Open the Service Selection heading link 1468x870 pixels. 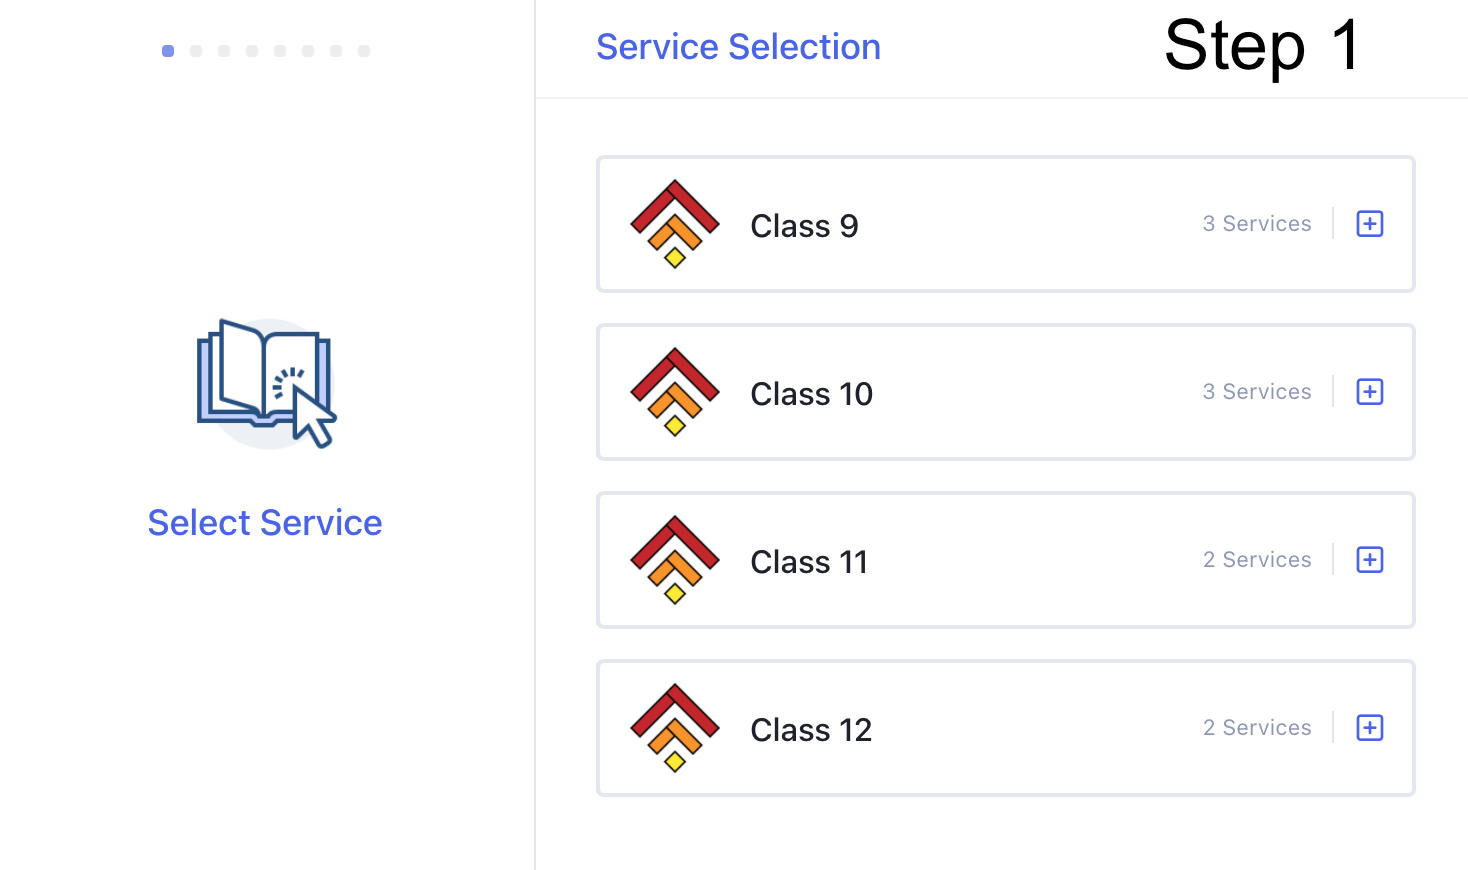[x=738, y=47]
